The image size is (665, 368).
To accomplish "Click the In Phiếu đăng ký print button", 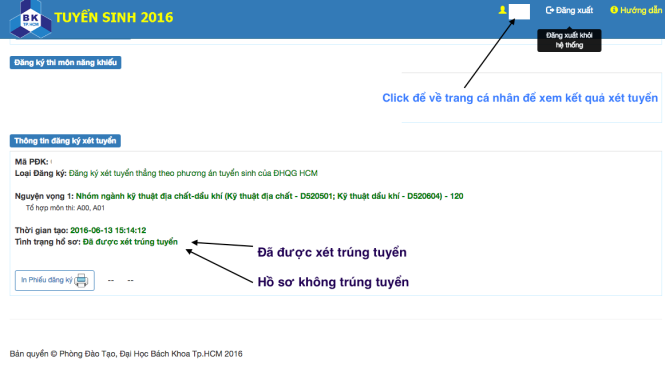I will pos(55,280).
